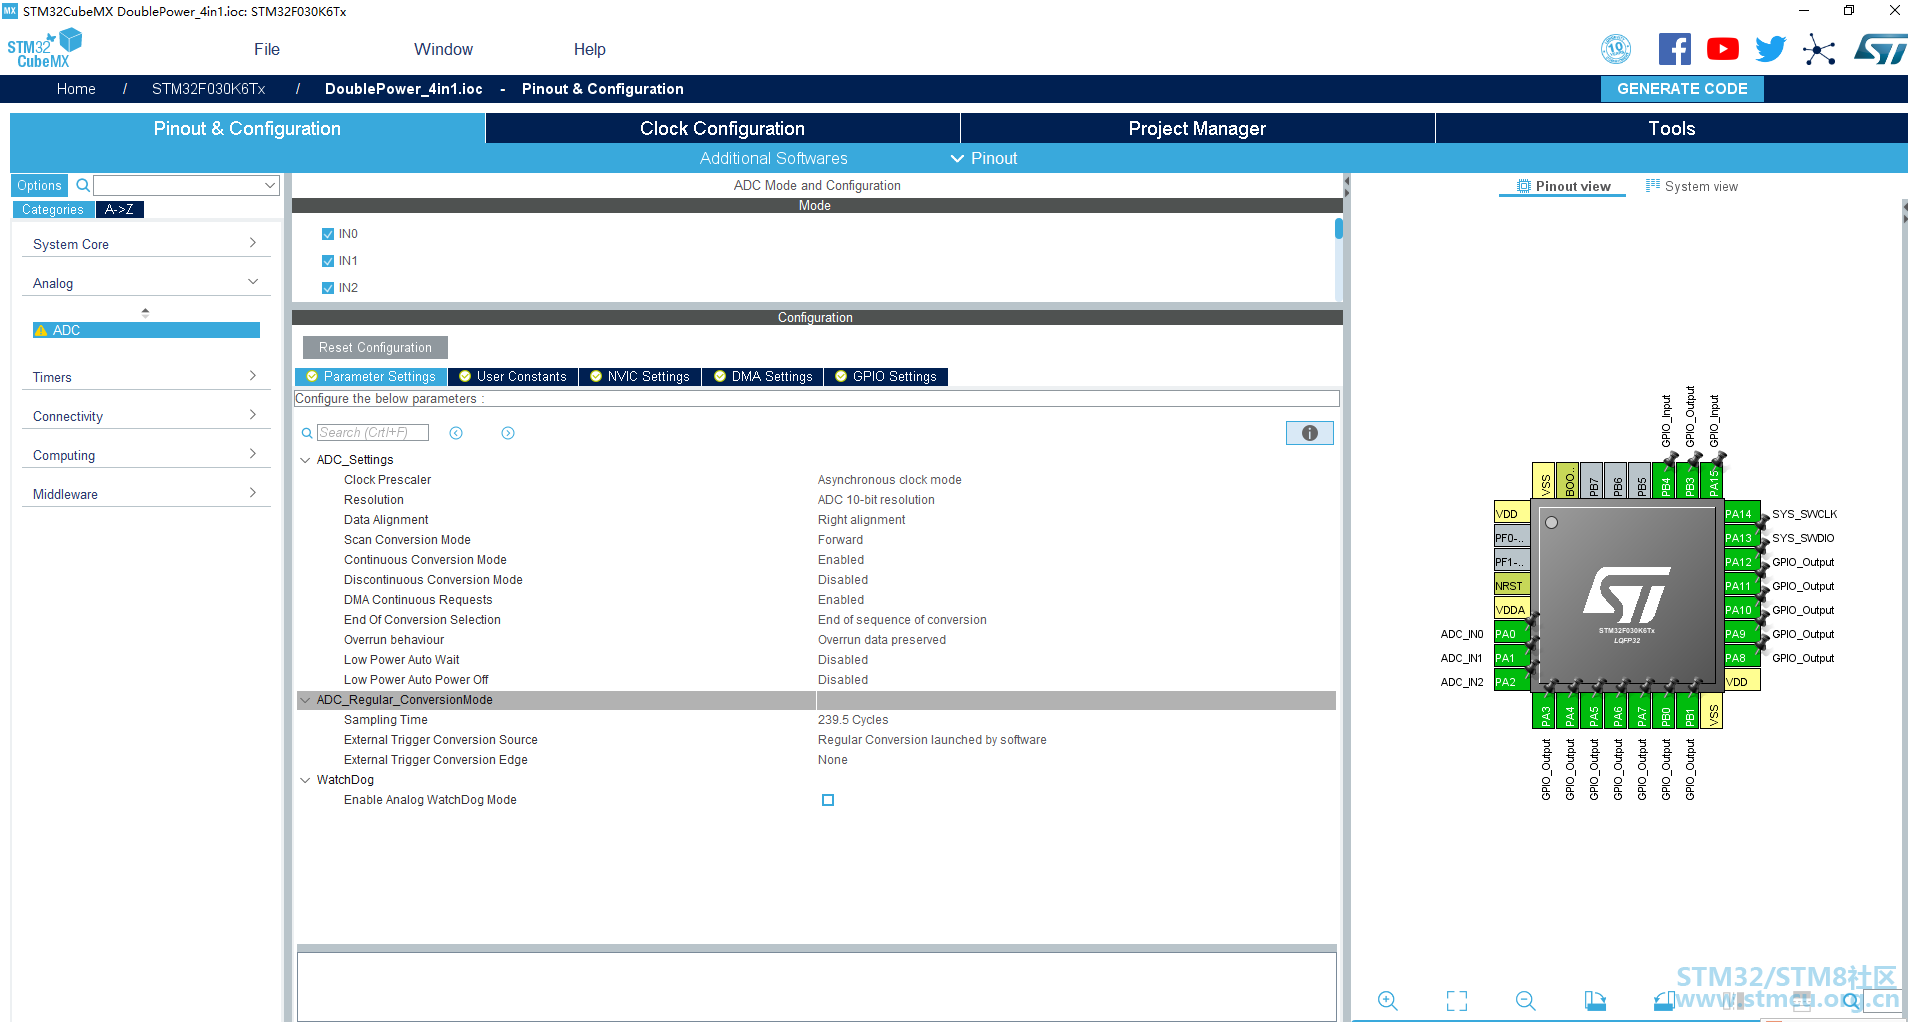Expand the System Core category
Image resolution: width=1908 pixels, height=1022 pixels.
146,244
